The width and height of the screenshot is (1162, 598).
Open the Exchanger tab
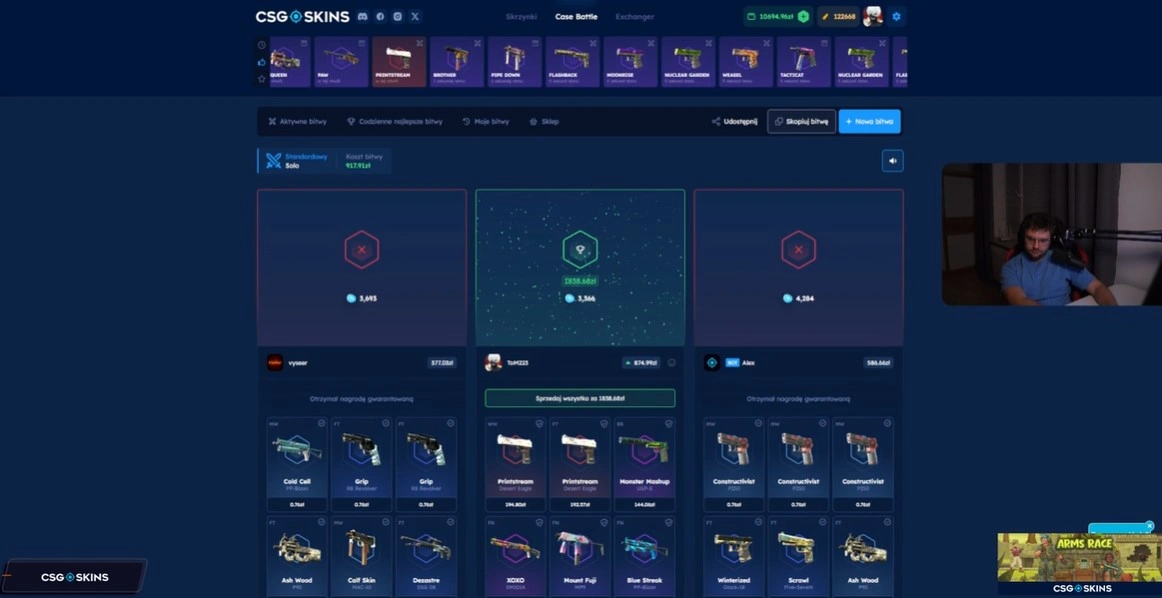click(x=634, y=16)
